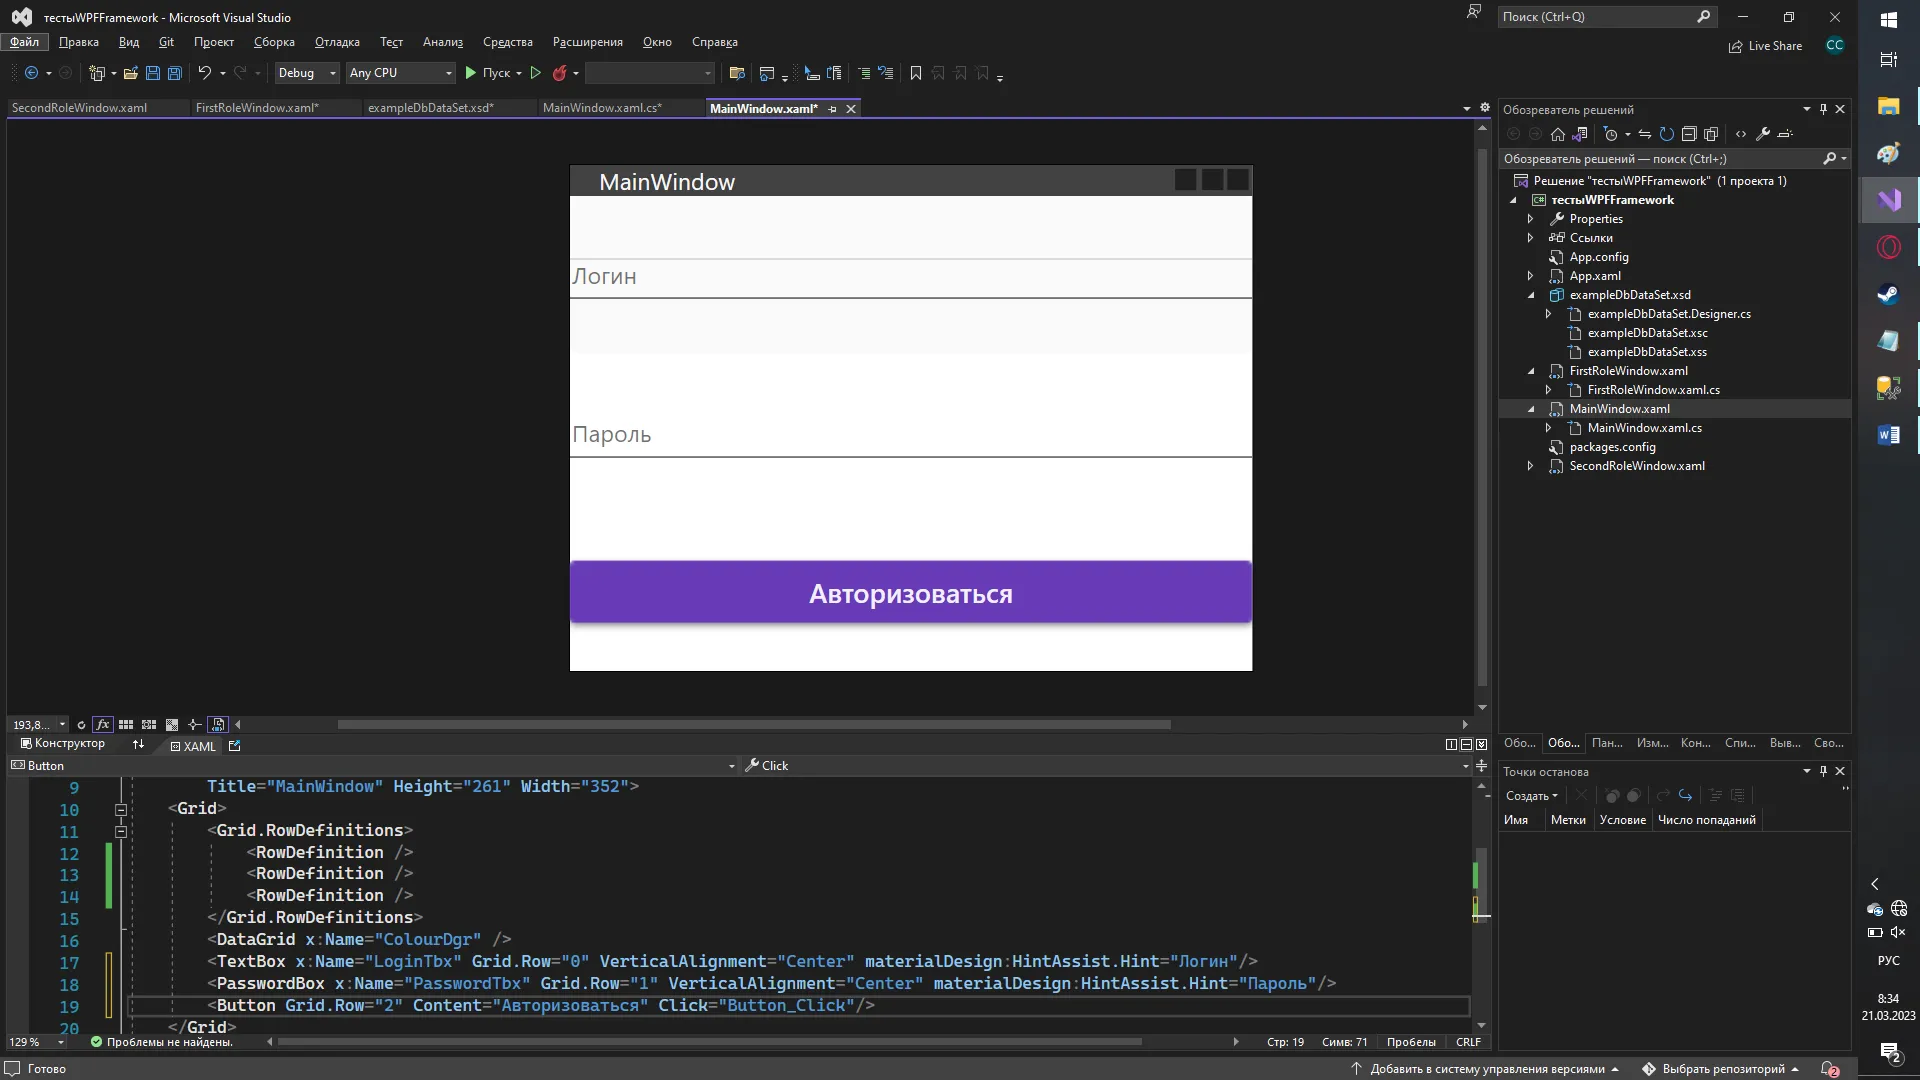
Task: Switch to Конструктор designer tab
Action: 63,744
